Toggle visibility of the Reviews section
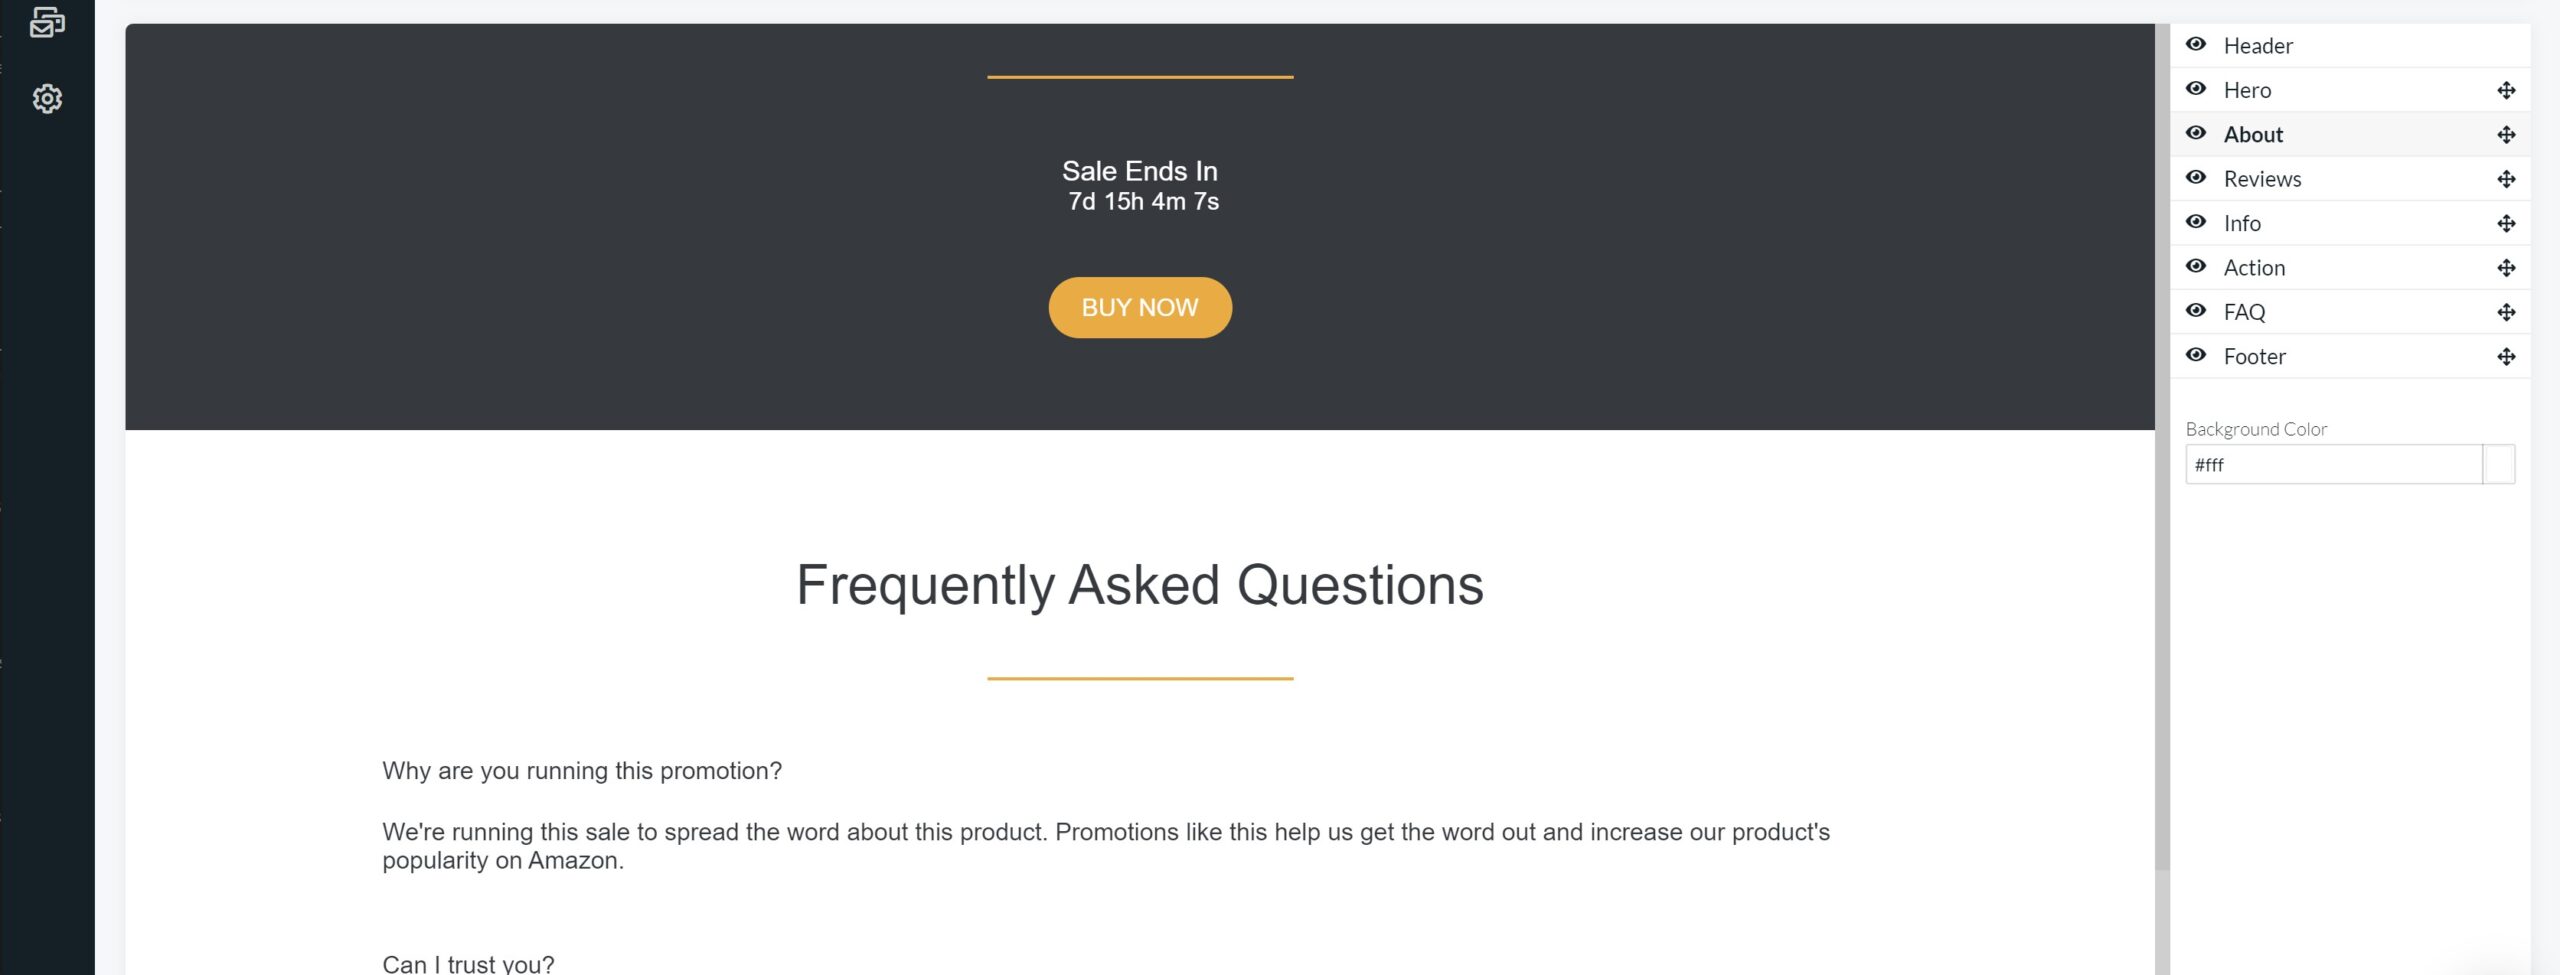 pos(2196,178)
